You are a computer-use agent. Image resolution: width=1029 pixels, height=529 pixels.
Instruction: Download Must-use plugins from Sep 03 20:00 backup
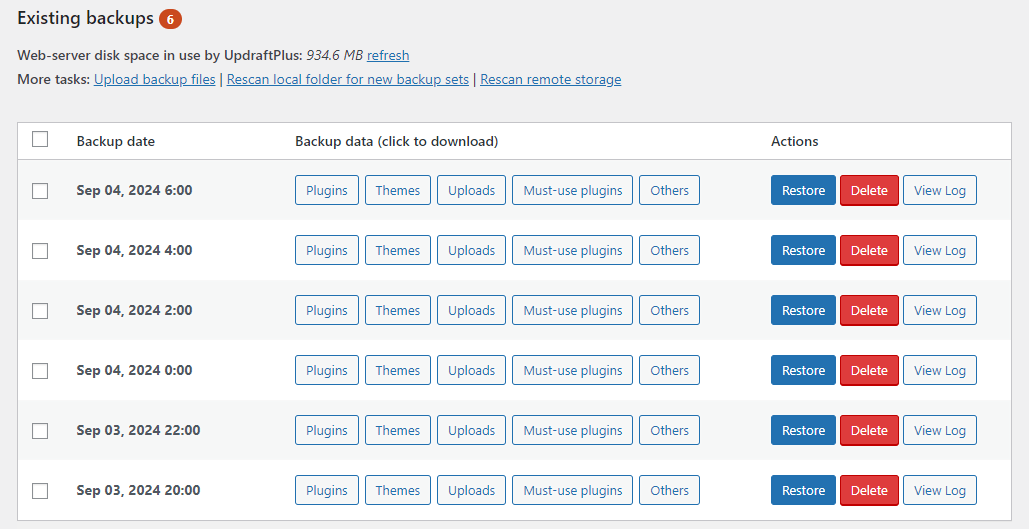tap(572, 490)
